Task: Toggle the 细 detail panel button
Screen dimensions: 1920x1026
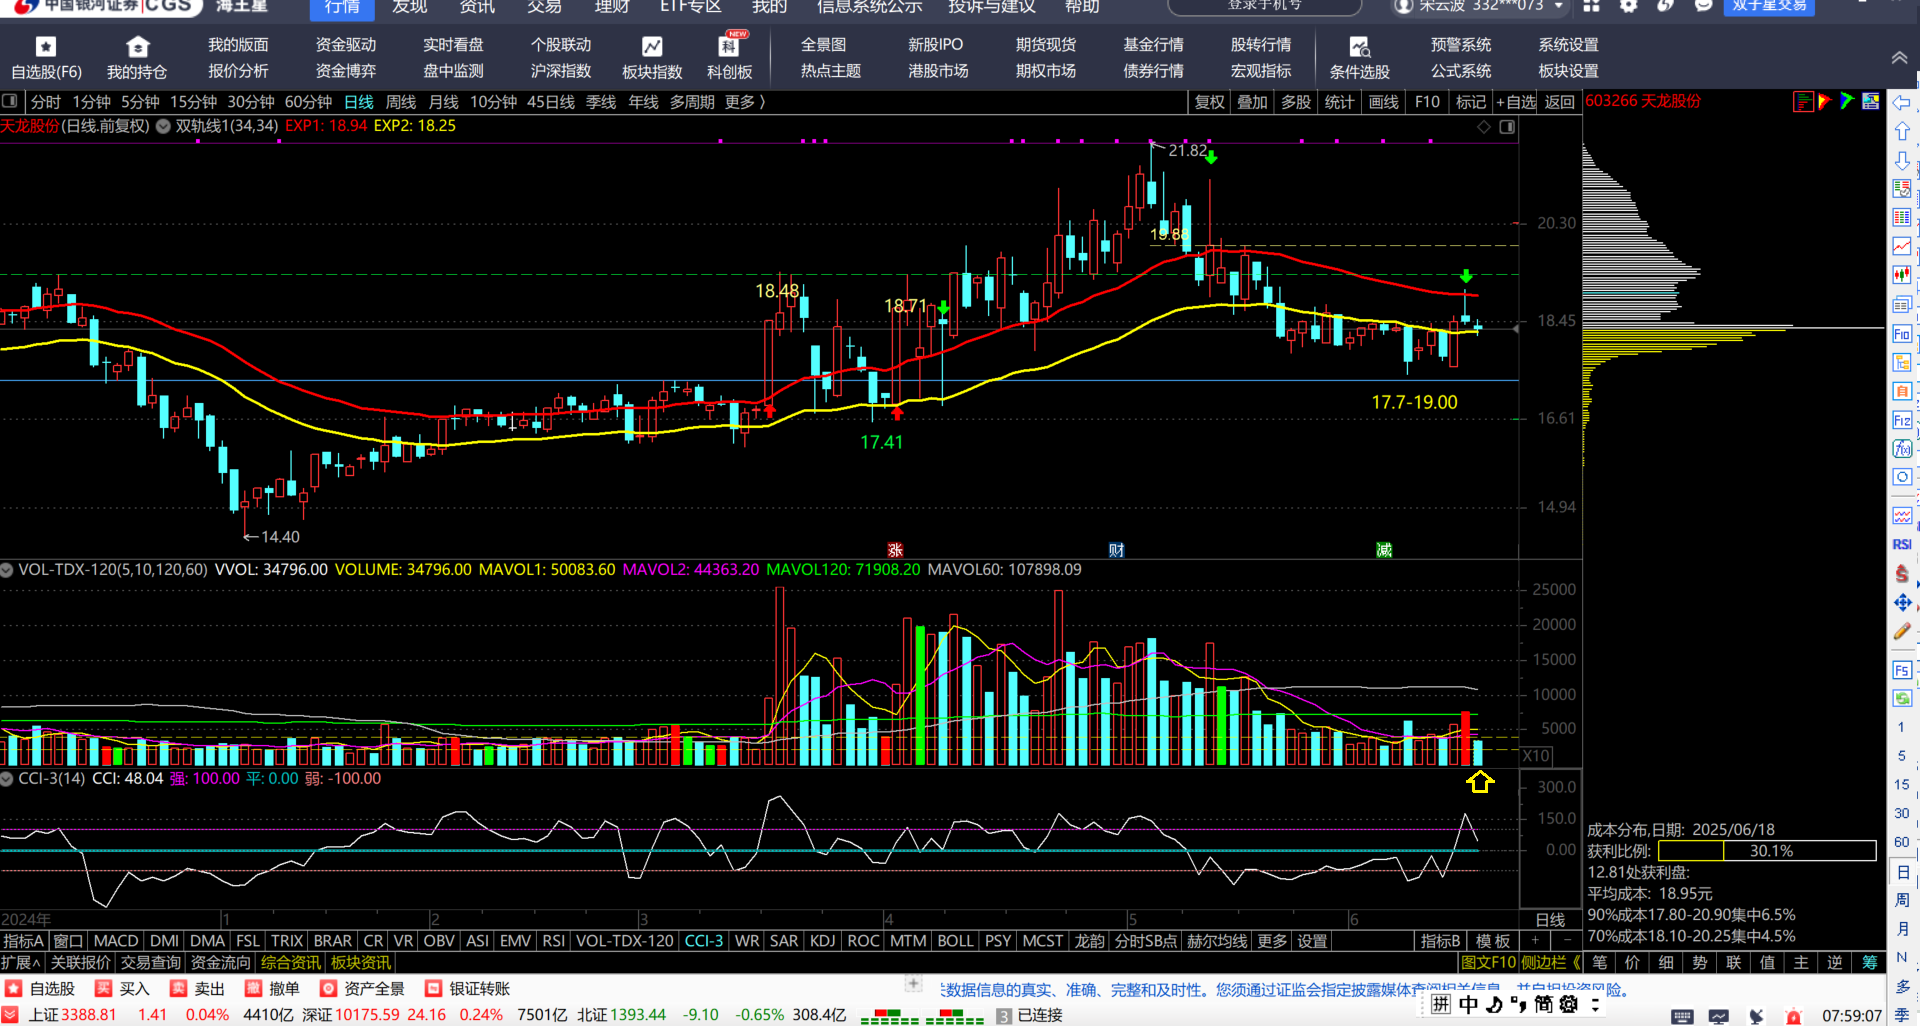Action: (1666, 963)
